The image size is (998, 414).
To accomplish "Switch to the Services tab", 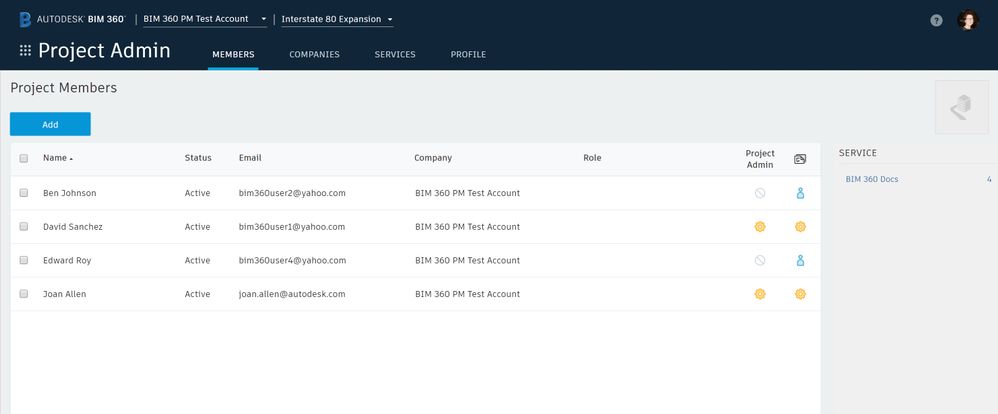I will point(395,55).
